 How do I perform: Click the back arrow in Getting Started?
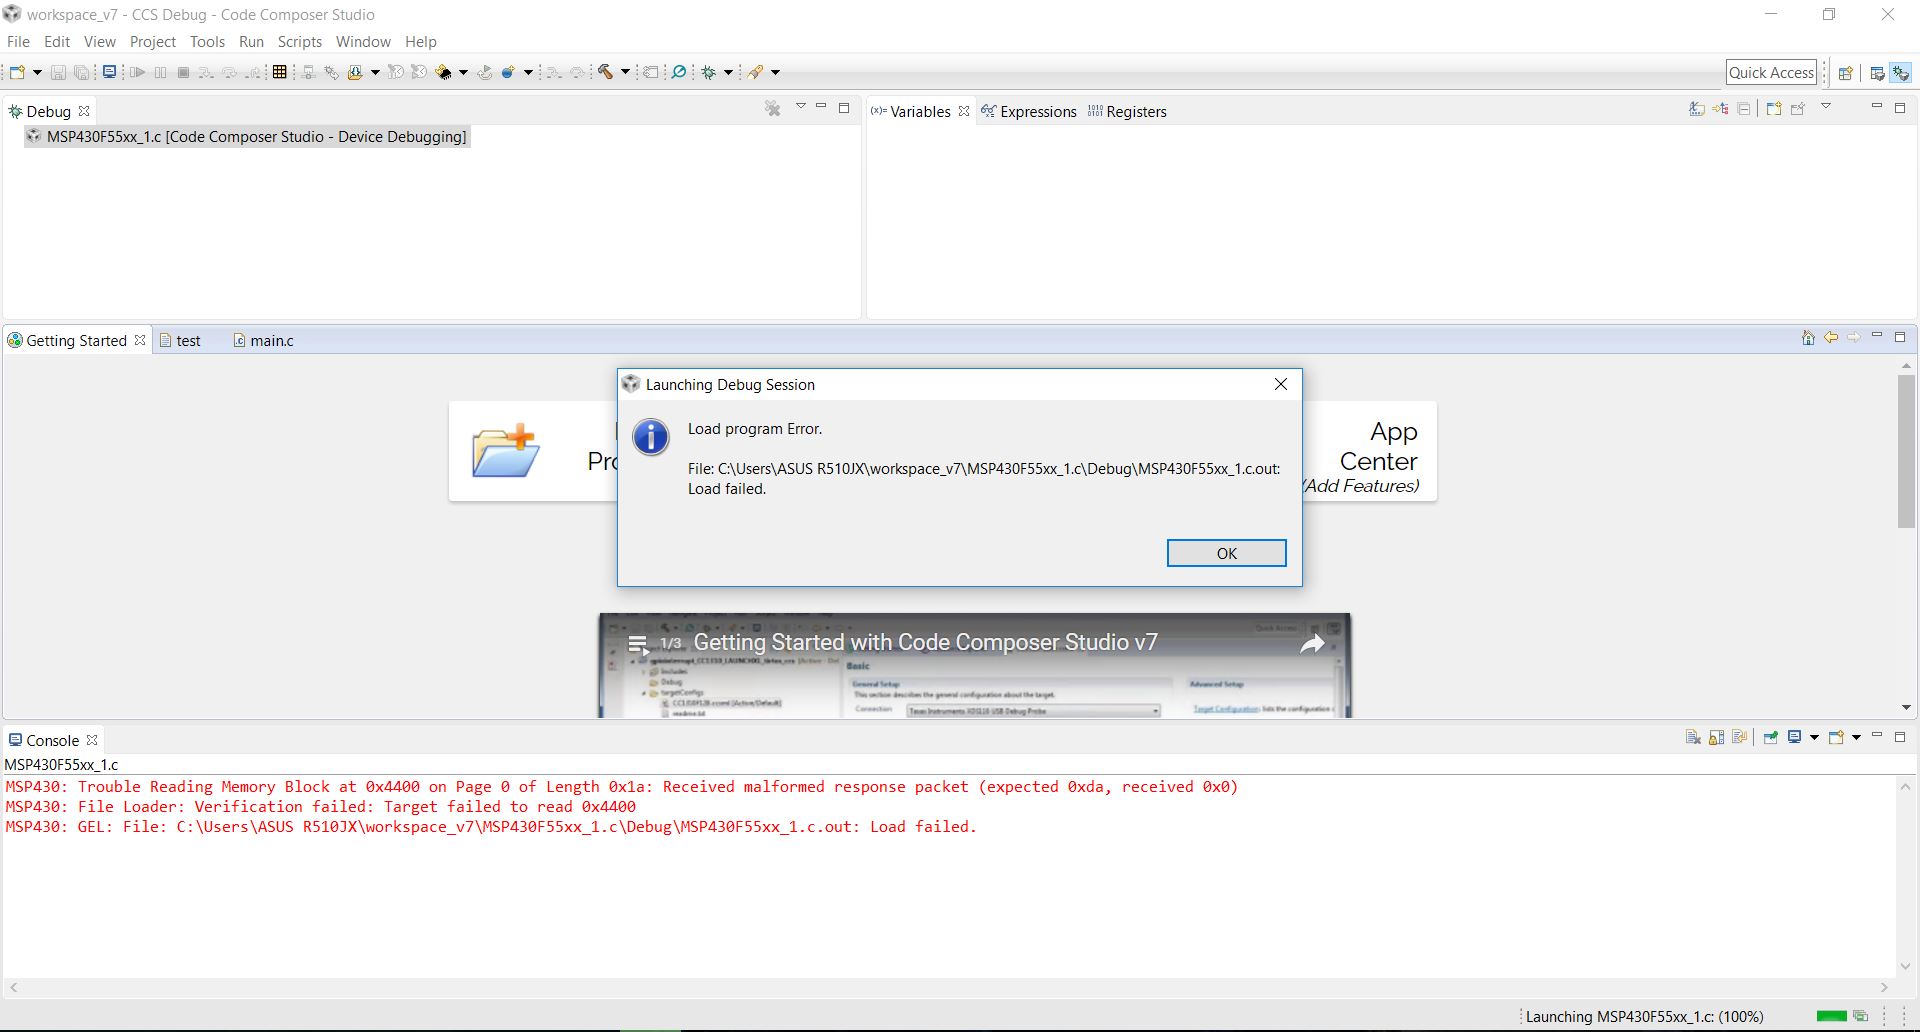[1831, 338]
